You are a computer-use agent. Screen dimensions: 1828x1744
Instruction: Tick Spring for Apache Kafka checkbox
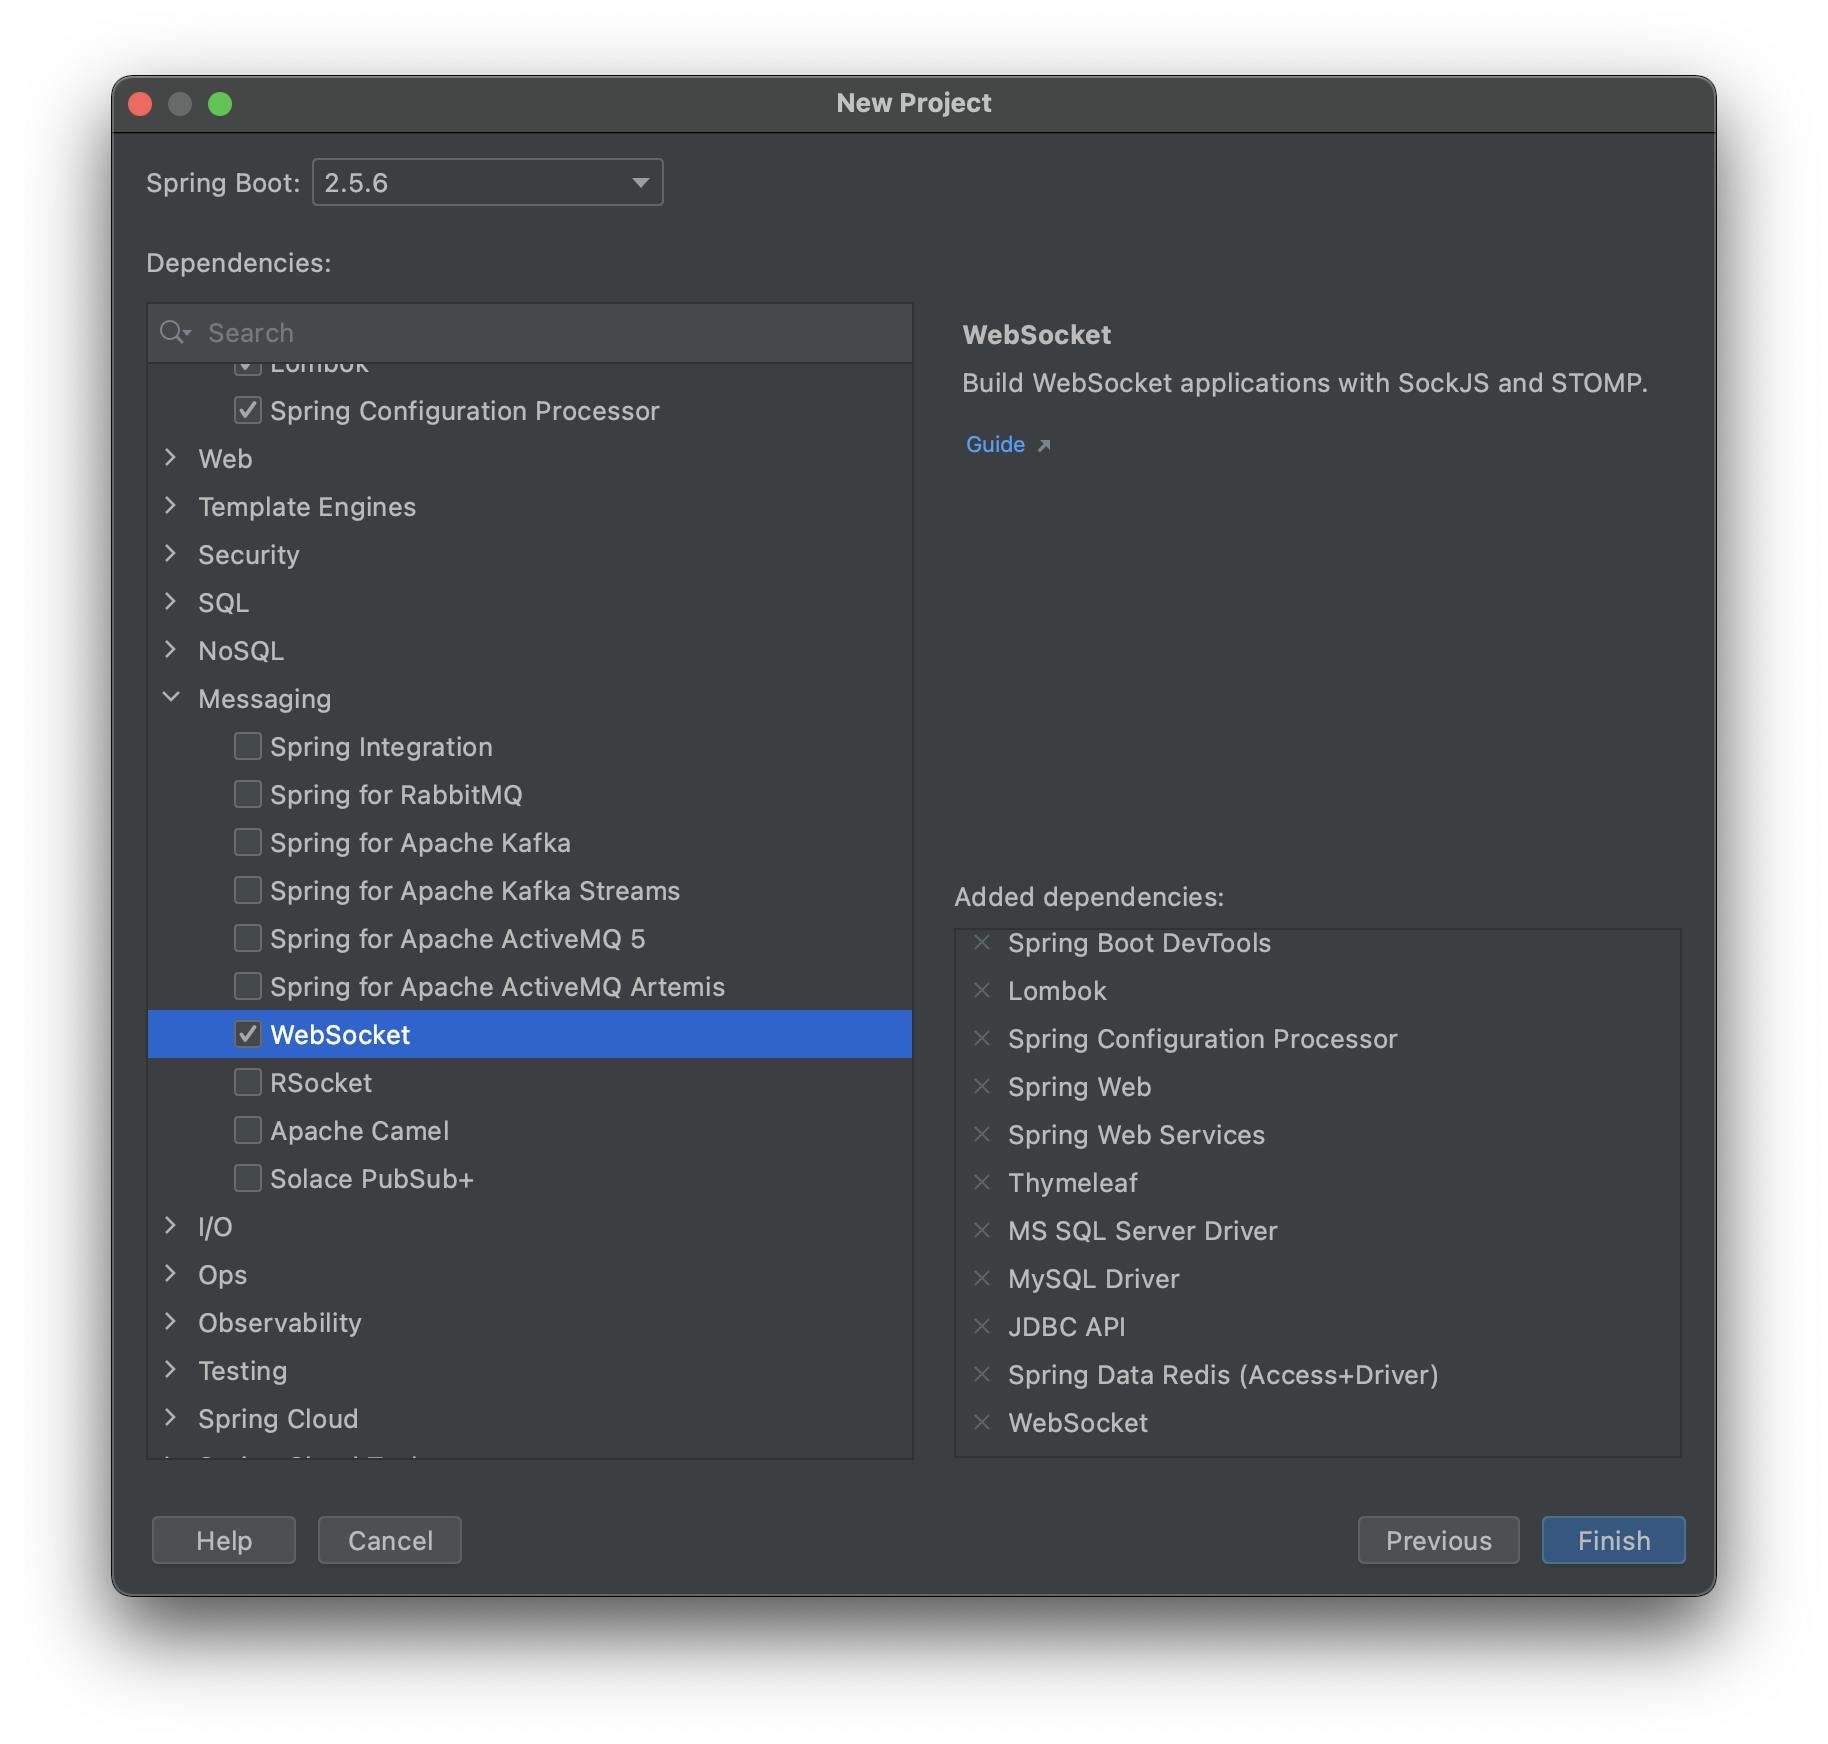pos(248,842)
